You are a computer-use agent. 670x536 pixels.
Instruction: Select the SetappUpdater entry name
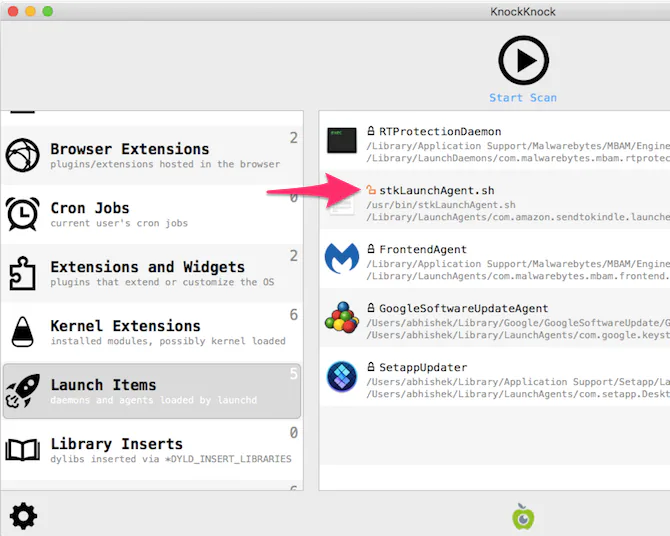423,367
